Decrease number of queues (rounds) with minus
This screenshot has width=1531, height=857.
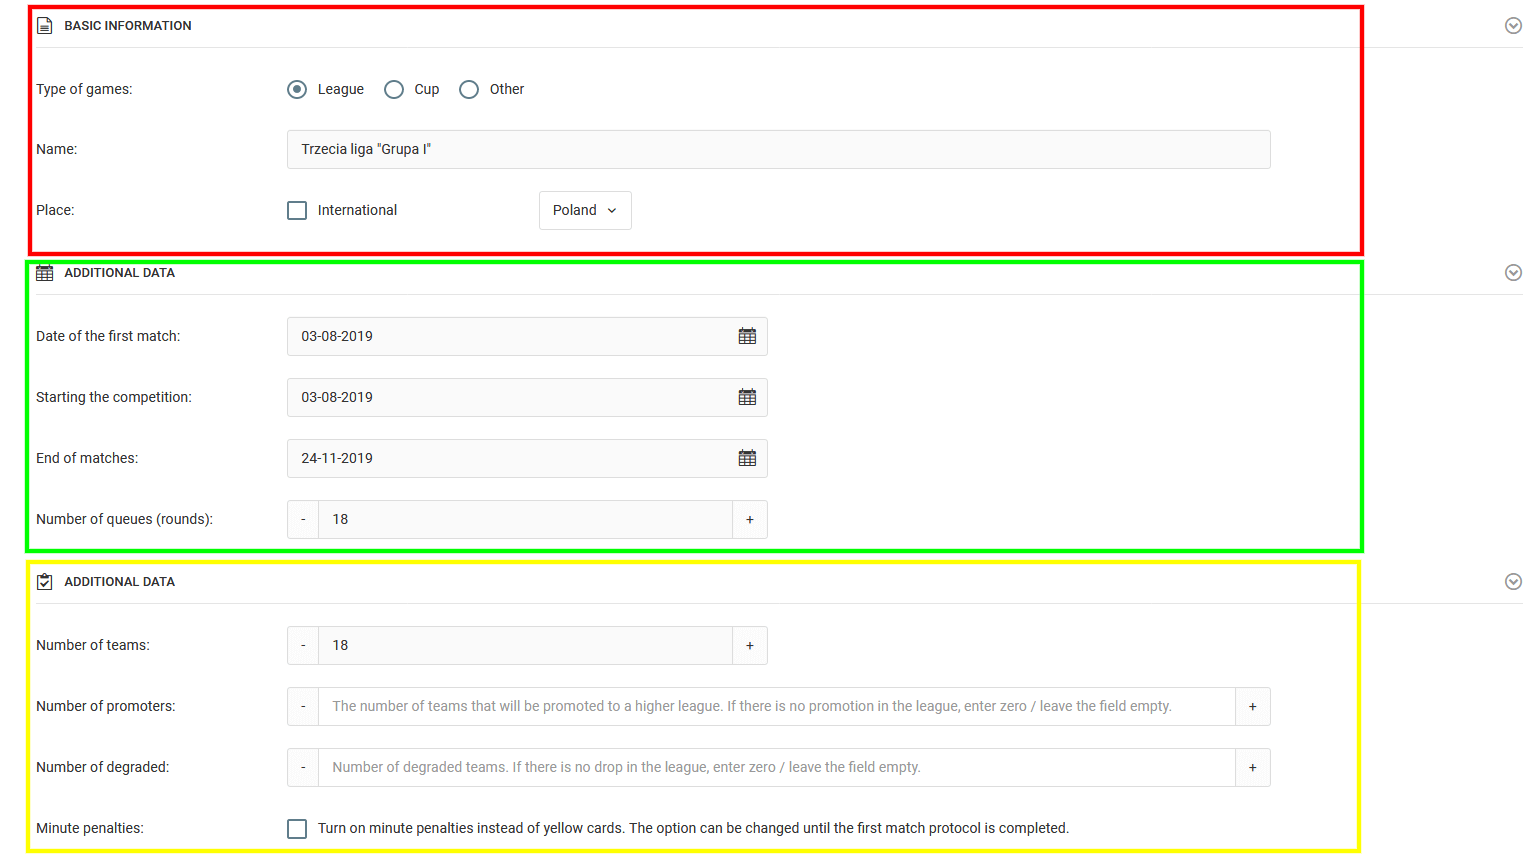pyautogui.click(x=303, y=520)
